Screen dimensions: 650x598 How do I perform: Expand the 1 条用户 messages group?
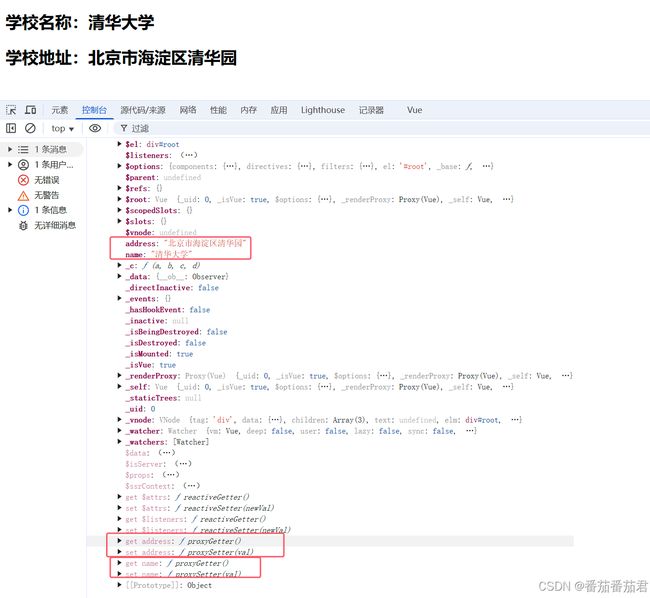coord(10,165)
